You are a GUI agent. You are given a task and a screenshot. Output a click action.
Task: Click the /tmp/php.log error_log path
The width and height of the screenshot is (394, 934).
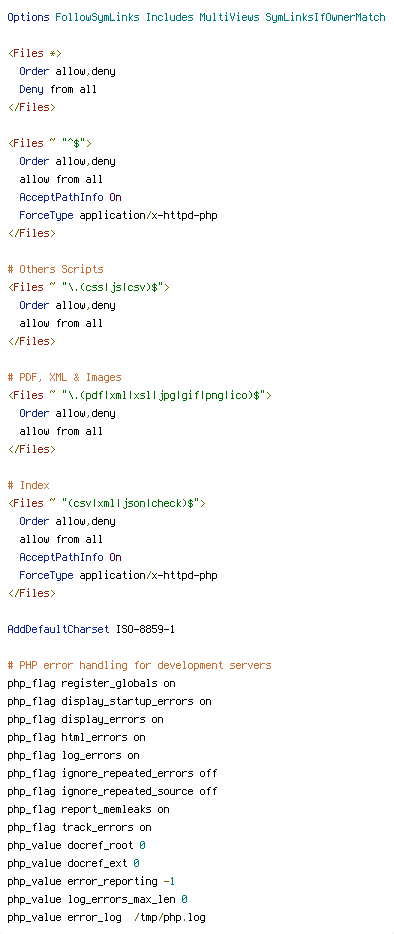click(169, 917)
